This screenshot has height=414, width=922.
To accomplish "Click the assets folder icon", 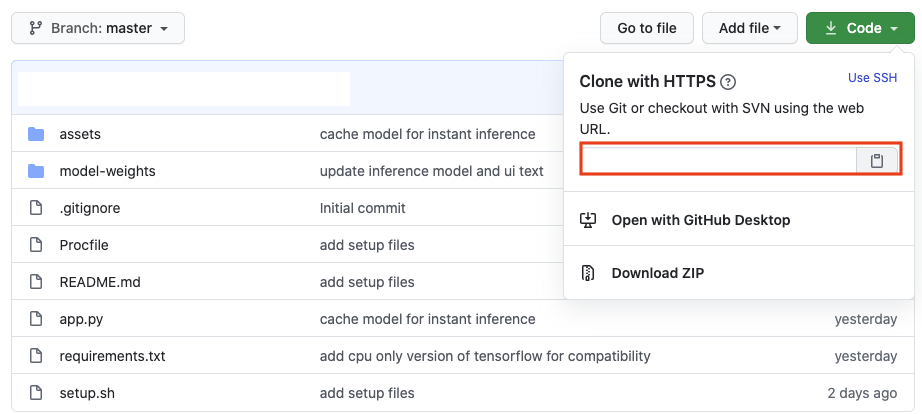I will point(36,134).
